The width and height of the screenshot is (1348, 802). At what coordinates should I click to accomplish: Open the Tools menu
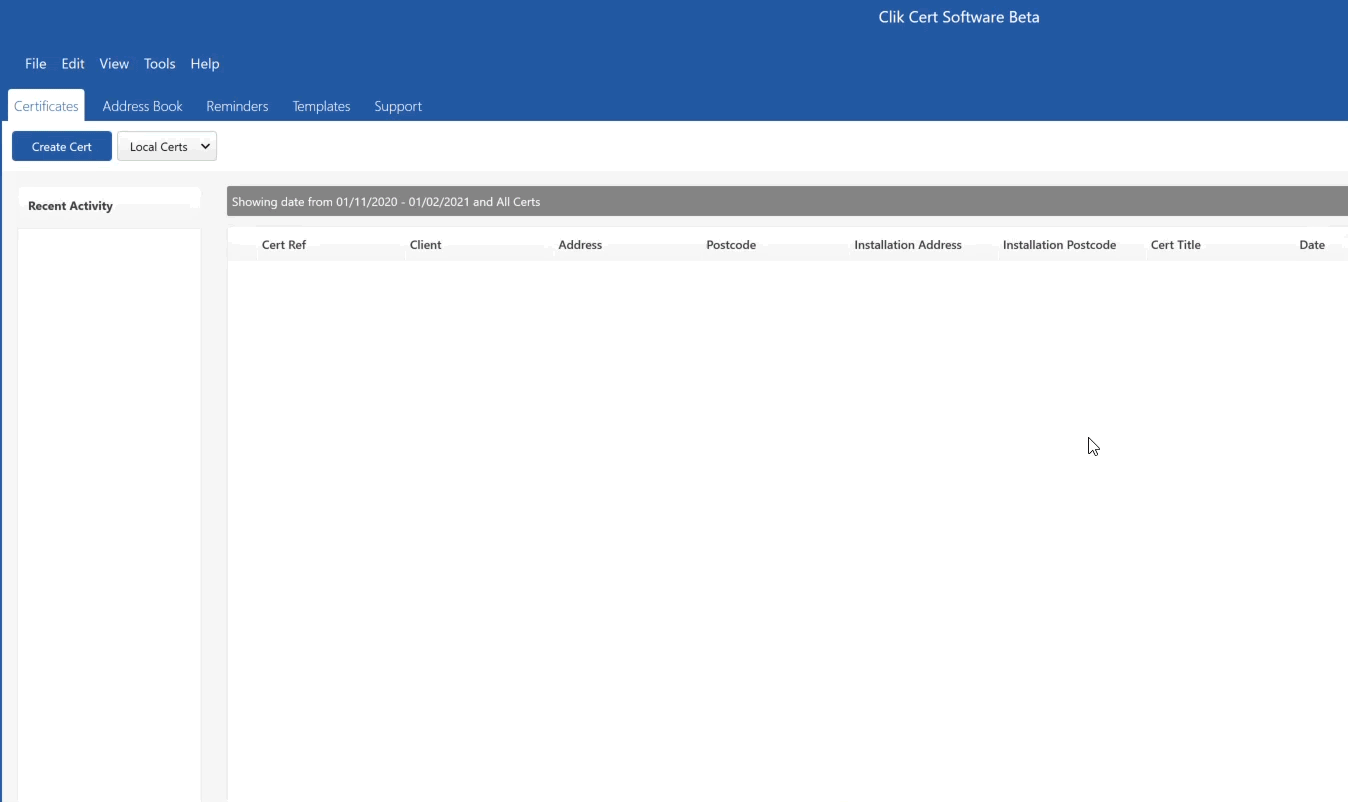click(159, 63)
